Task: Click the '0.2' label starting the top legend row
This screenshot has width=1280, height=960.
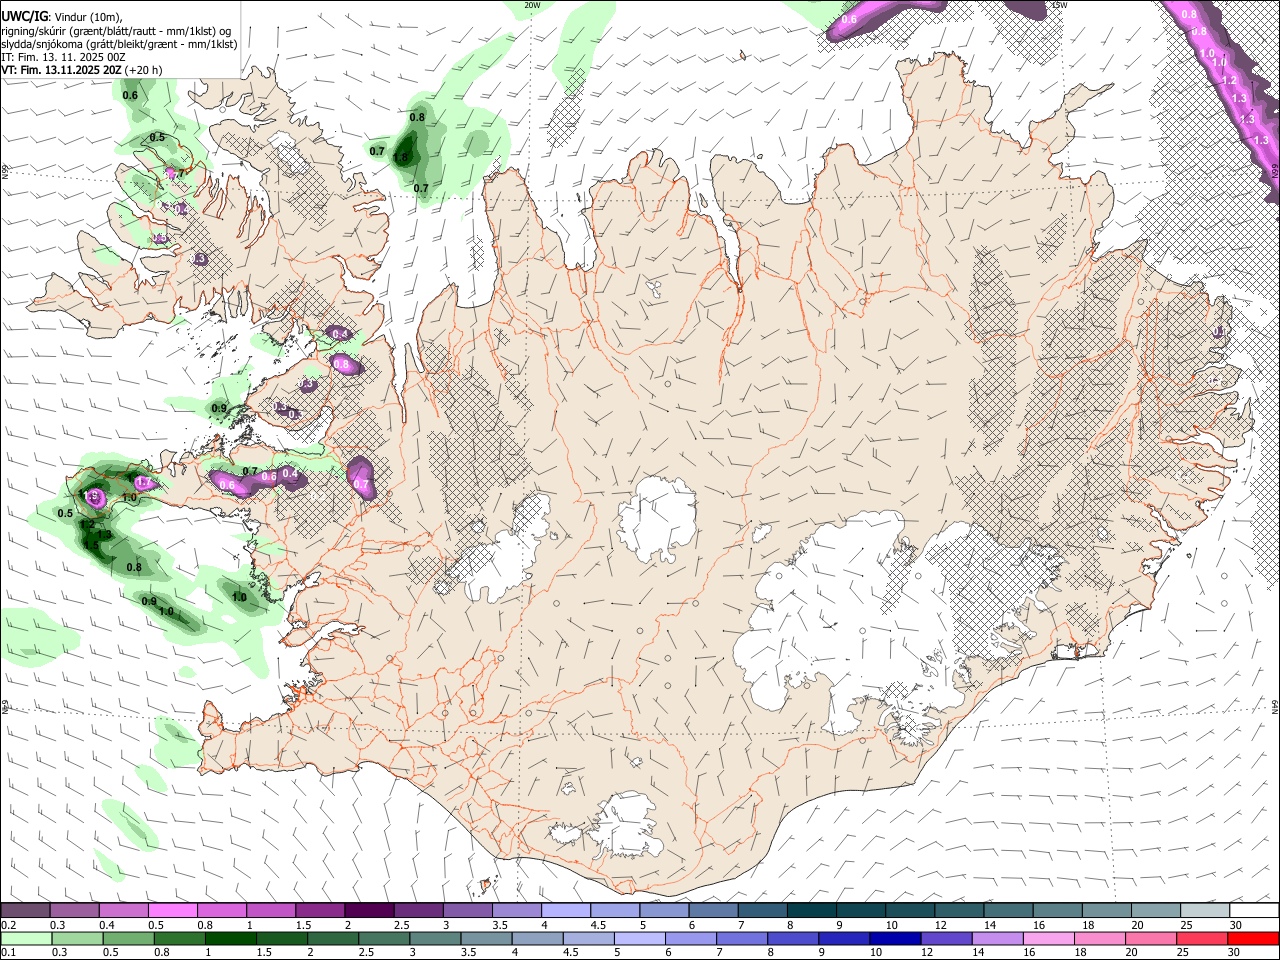Action: coord(9,925)
